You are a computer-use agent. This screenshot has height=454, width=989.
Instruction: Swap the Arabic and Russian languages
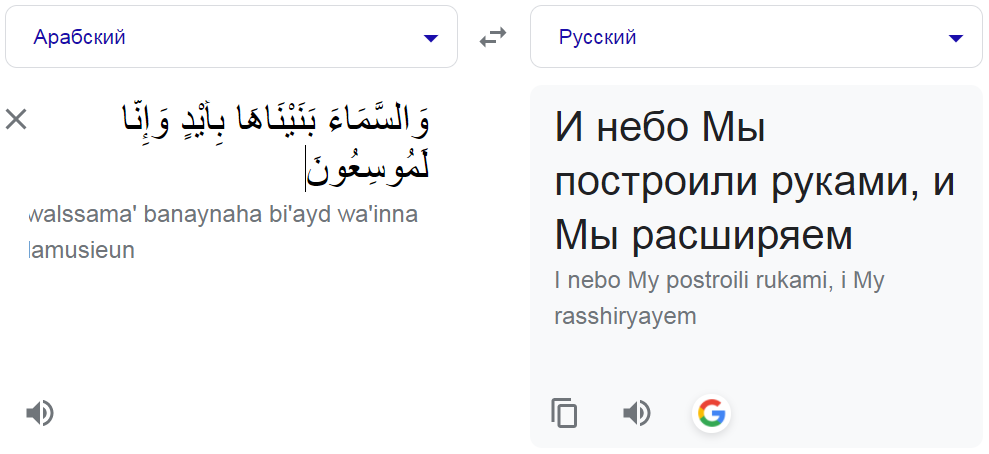tap(493, 38)
